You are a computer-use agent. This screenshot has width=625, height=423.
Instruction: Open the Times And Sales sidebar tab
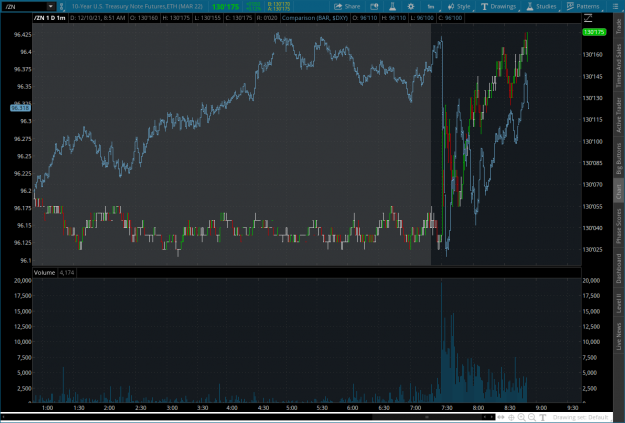point(619,65)
